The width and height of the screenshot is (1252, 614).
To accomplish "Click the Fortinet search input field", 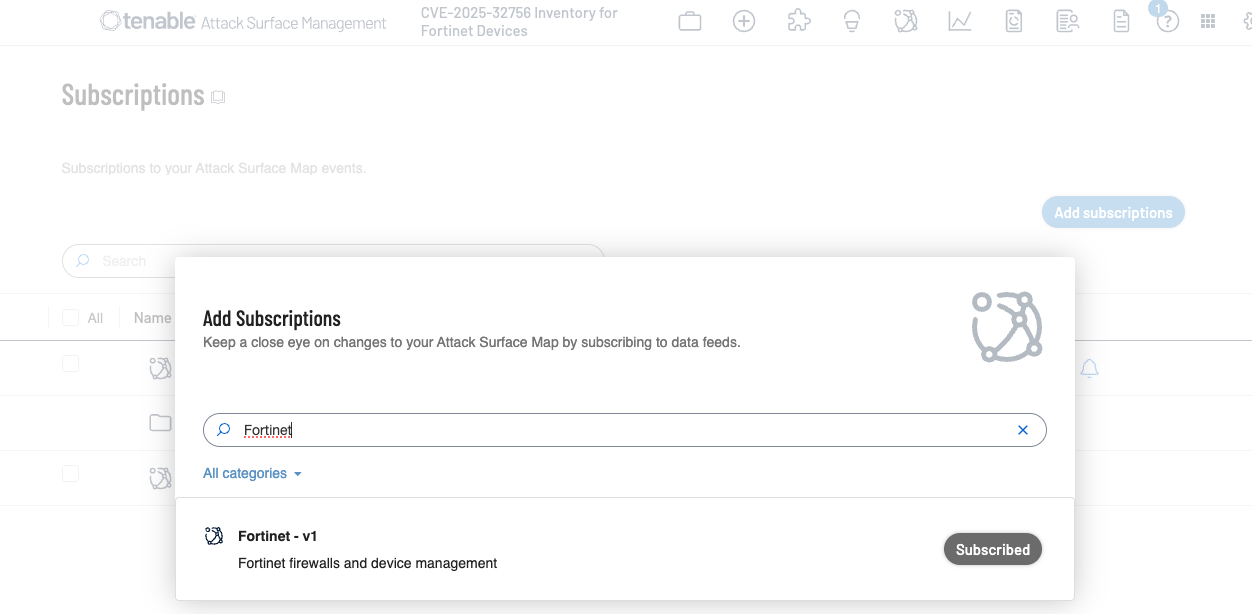I will point(620,430).
